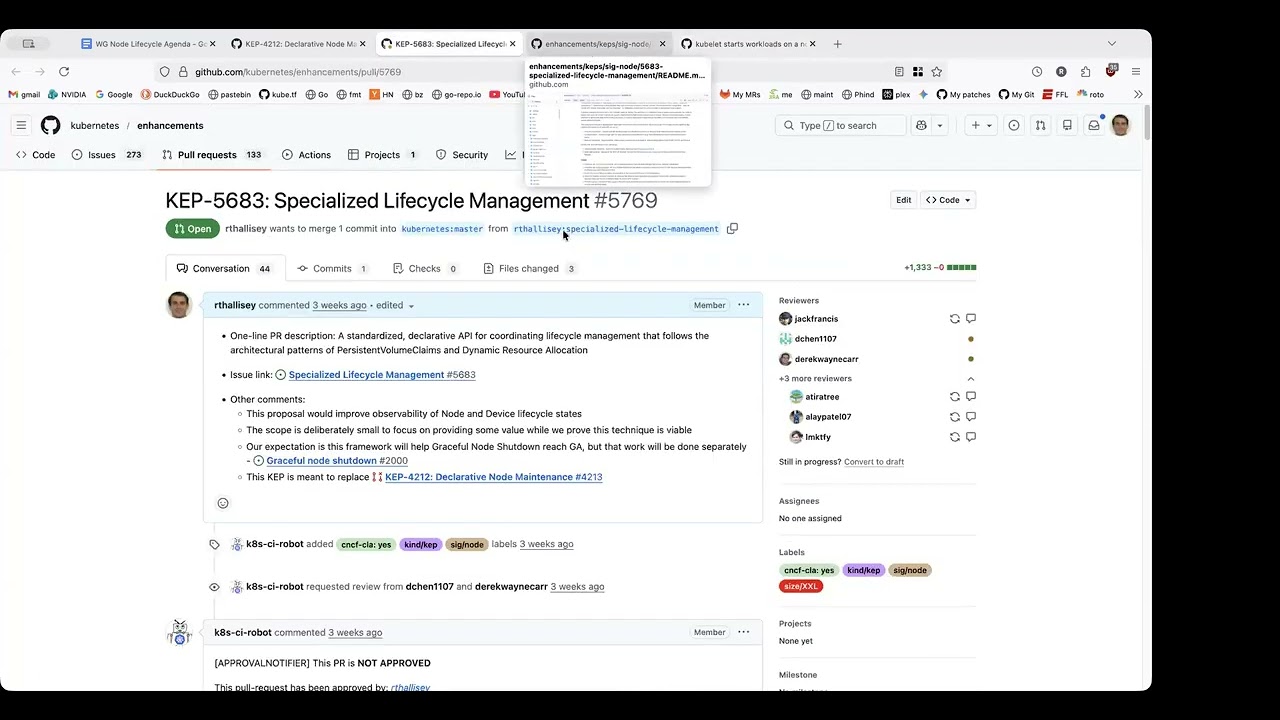This screenshot has width=1280, height=720.
Task: Re-request review from atiratree
Action: coord(954,397)
